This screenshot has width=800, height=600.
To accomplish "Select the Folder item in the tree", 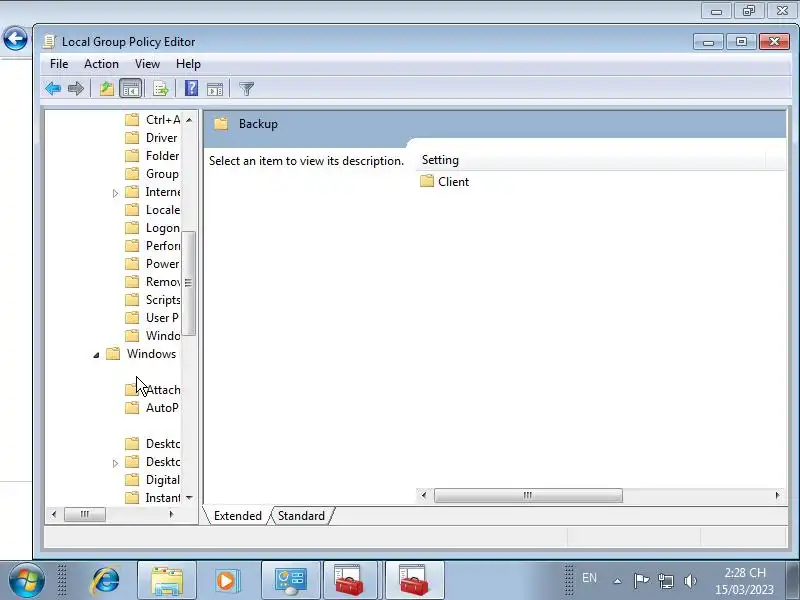I will pyautogui.click(x=152, y=156).
